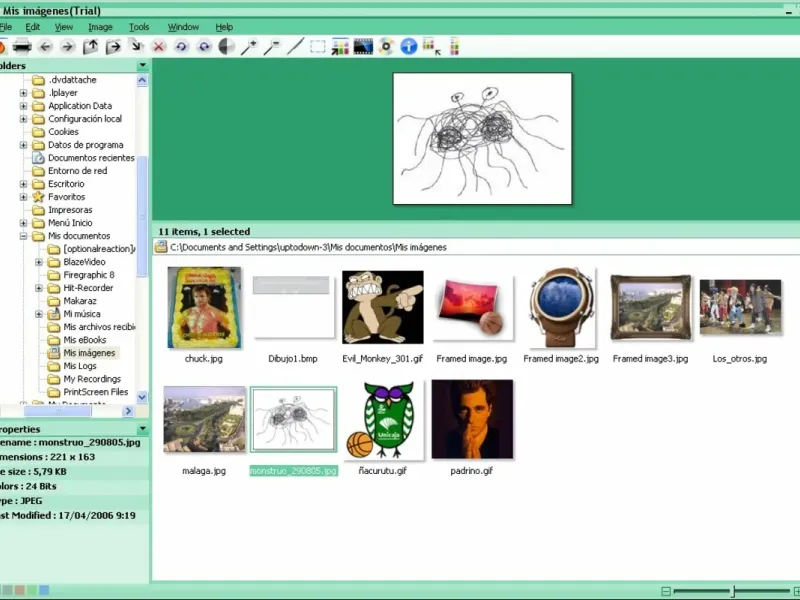Click the small thumbnails with cursor icon
This screenshot has height=600, width=800.
(x=432, y=47)
